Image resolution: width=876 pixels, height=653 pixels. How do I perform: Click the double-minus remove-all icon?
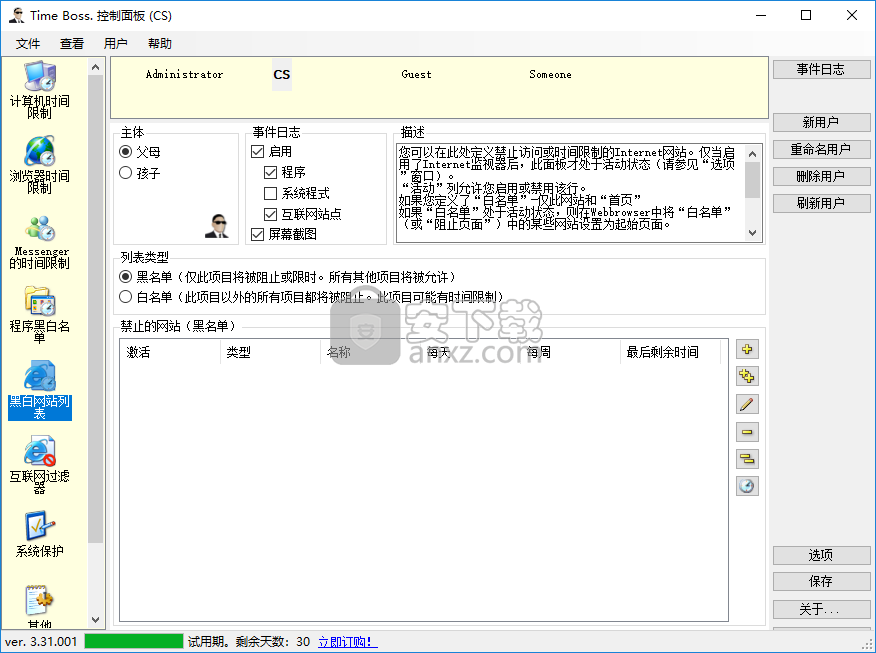(747, 459)
